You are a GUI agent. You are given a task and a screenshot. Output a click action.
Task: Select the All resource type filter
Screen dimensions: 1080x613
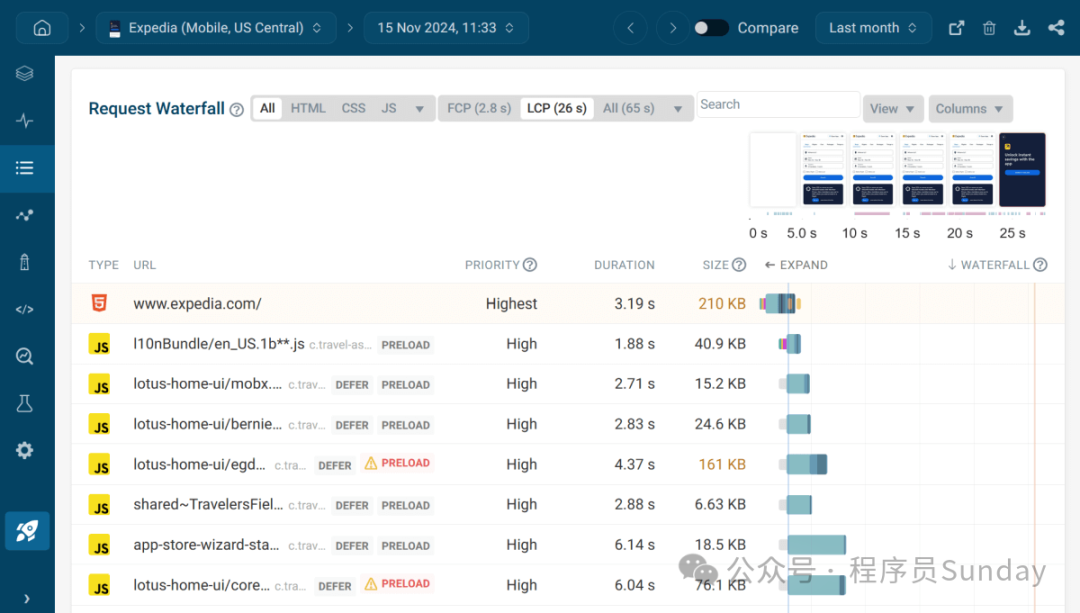click(x=267, y=108)
